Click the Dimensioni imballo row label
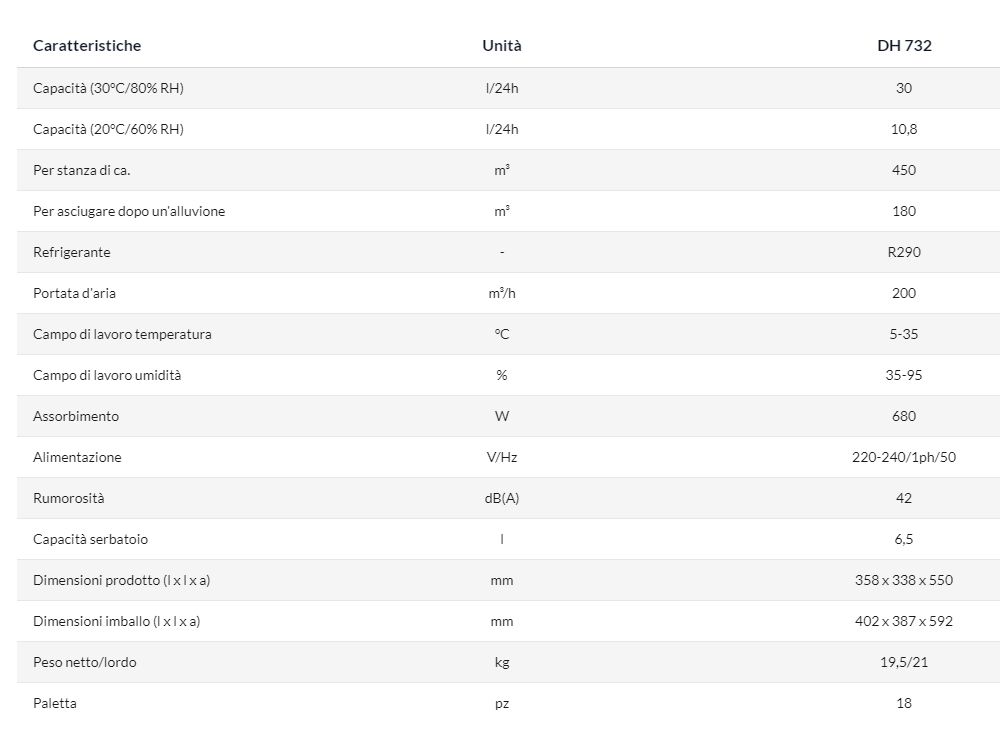The width and height of the screenshot is (1000, 736). click(x=117, y=621)
